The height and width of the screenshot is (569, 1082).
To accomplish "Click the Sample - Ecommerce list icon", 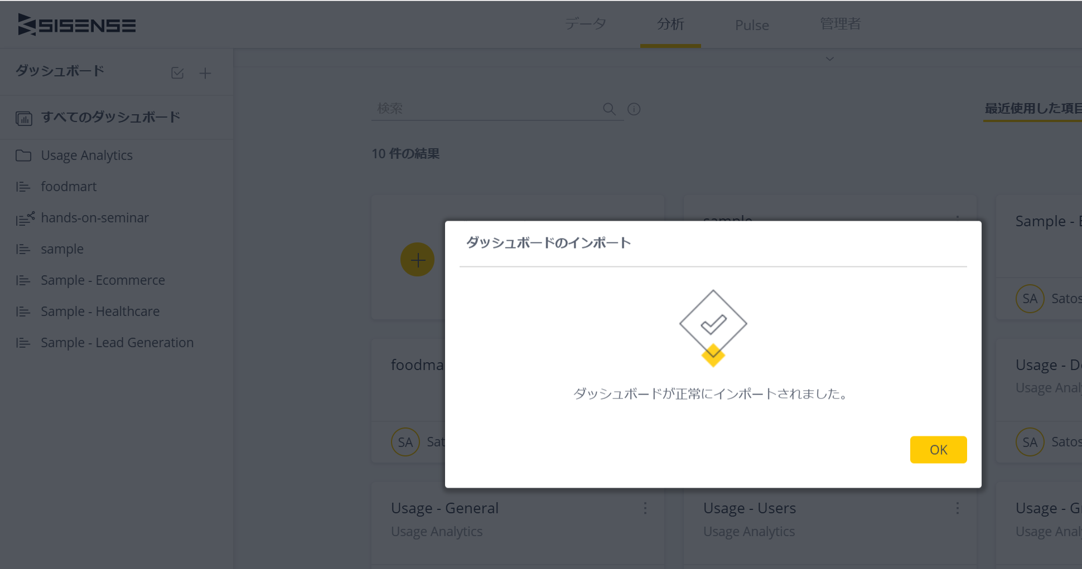I will tap(23, 281).
